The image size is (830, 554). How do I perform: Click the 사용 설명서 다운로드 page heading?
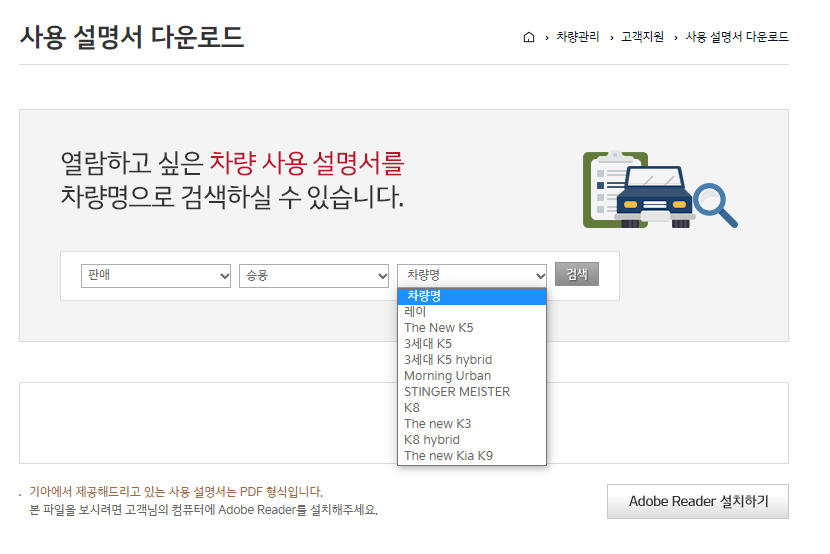coord(132,37)
